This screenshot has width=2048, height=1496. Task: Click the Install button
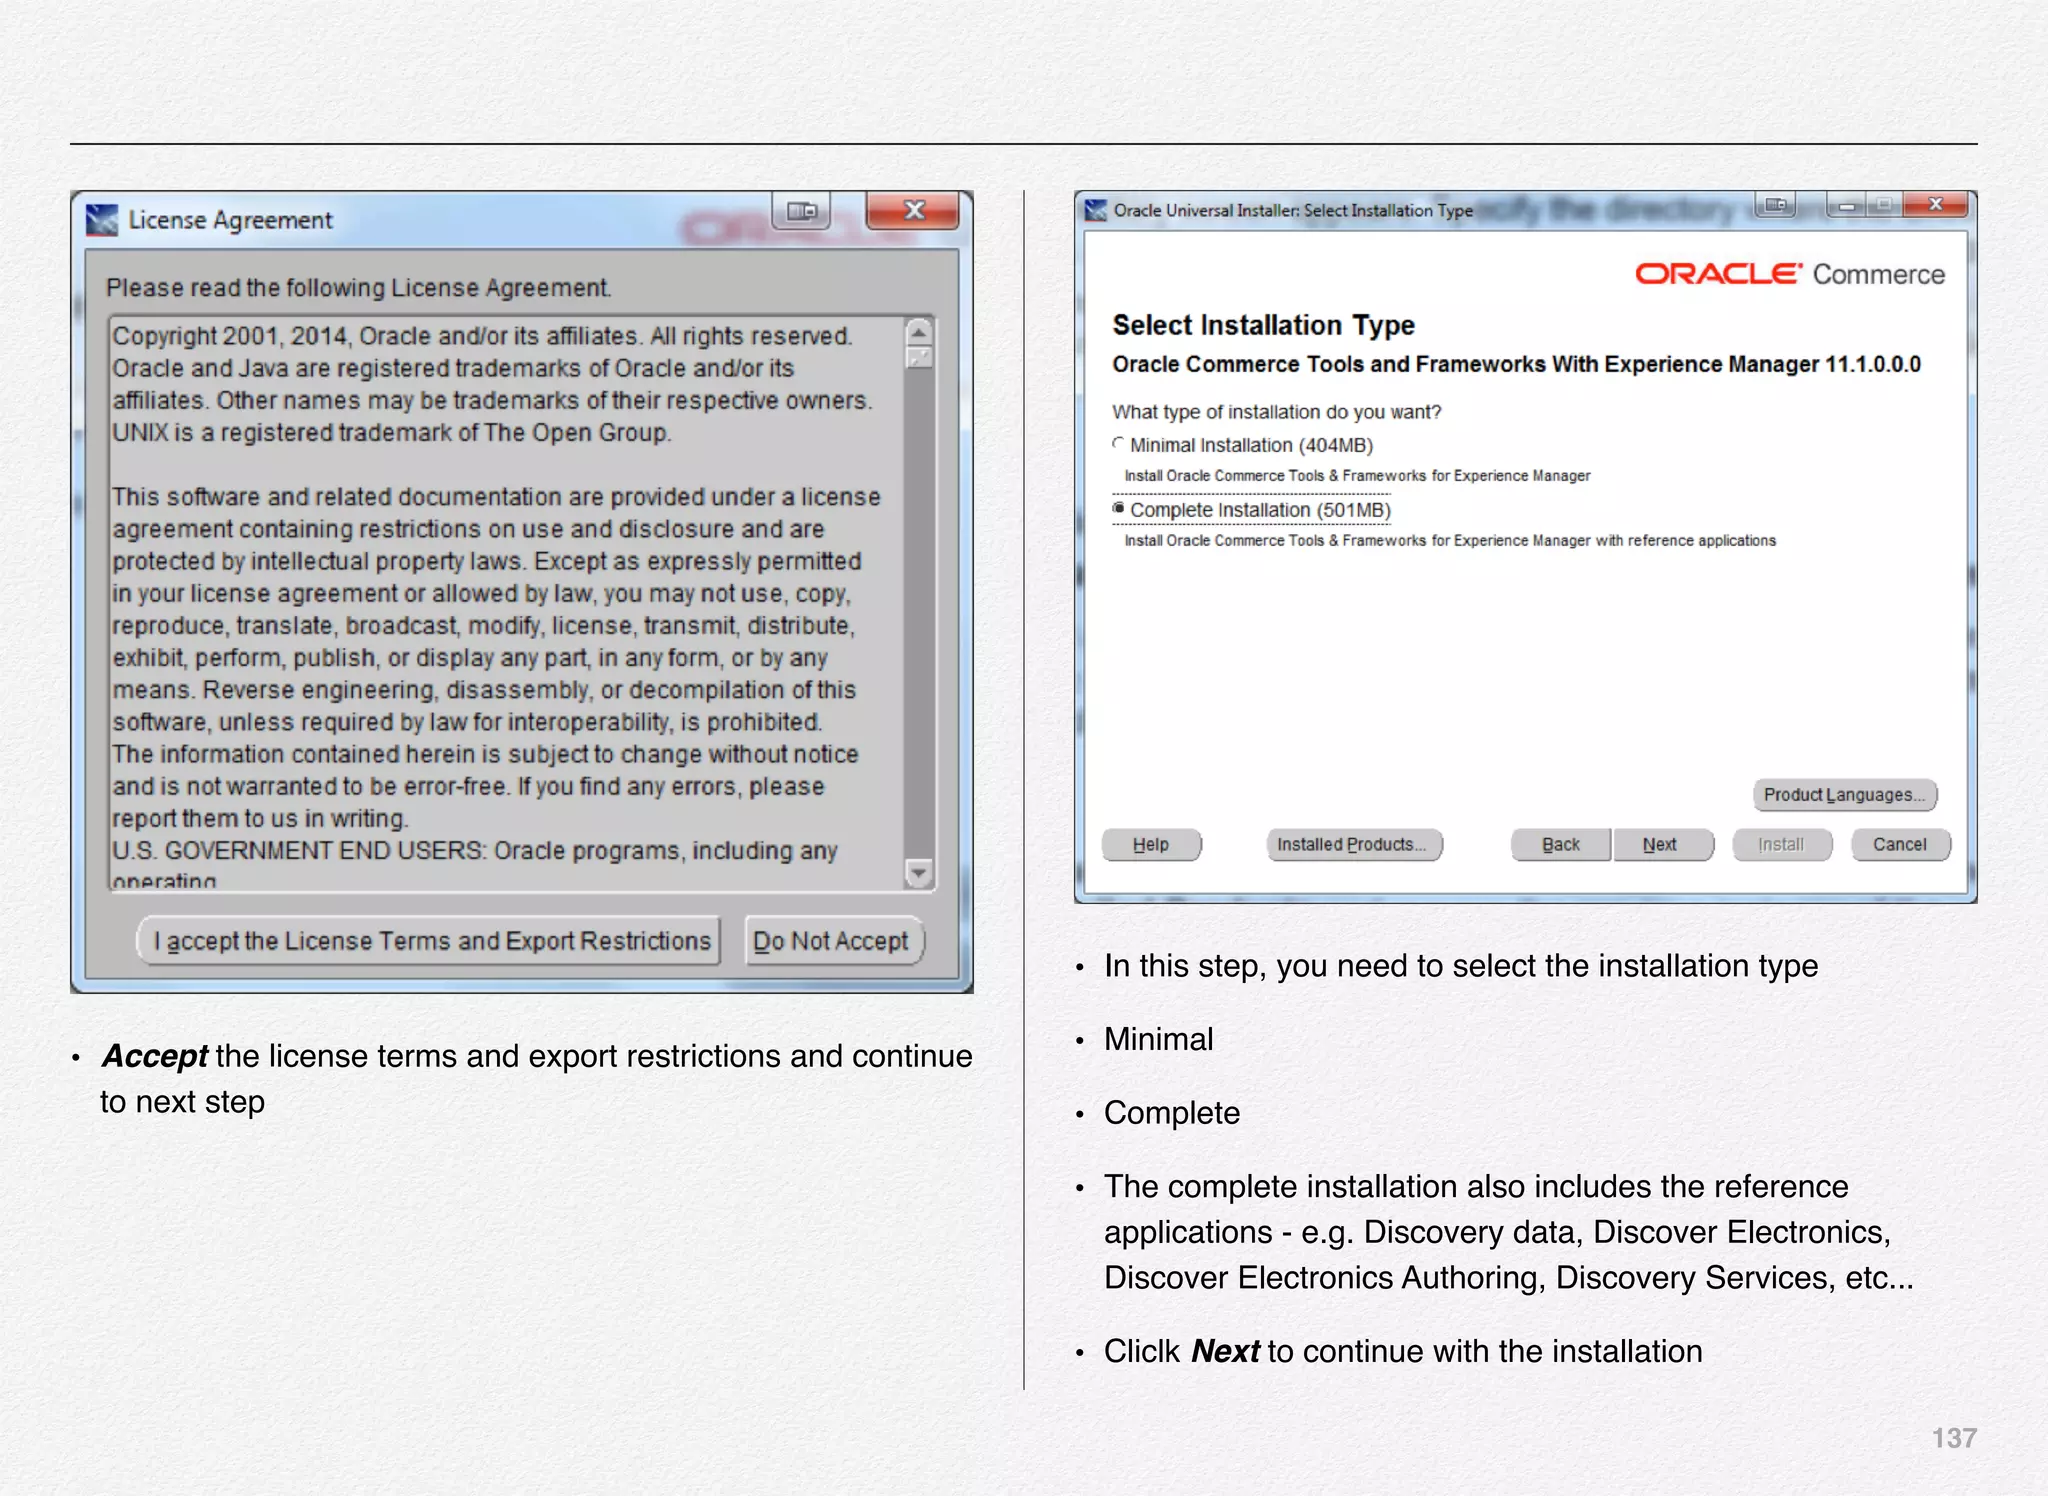1781,845
